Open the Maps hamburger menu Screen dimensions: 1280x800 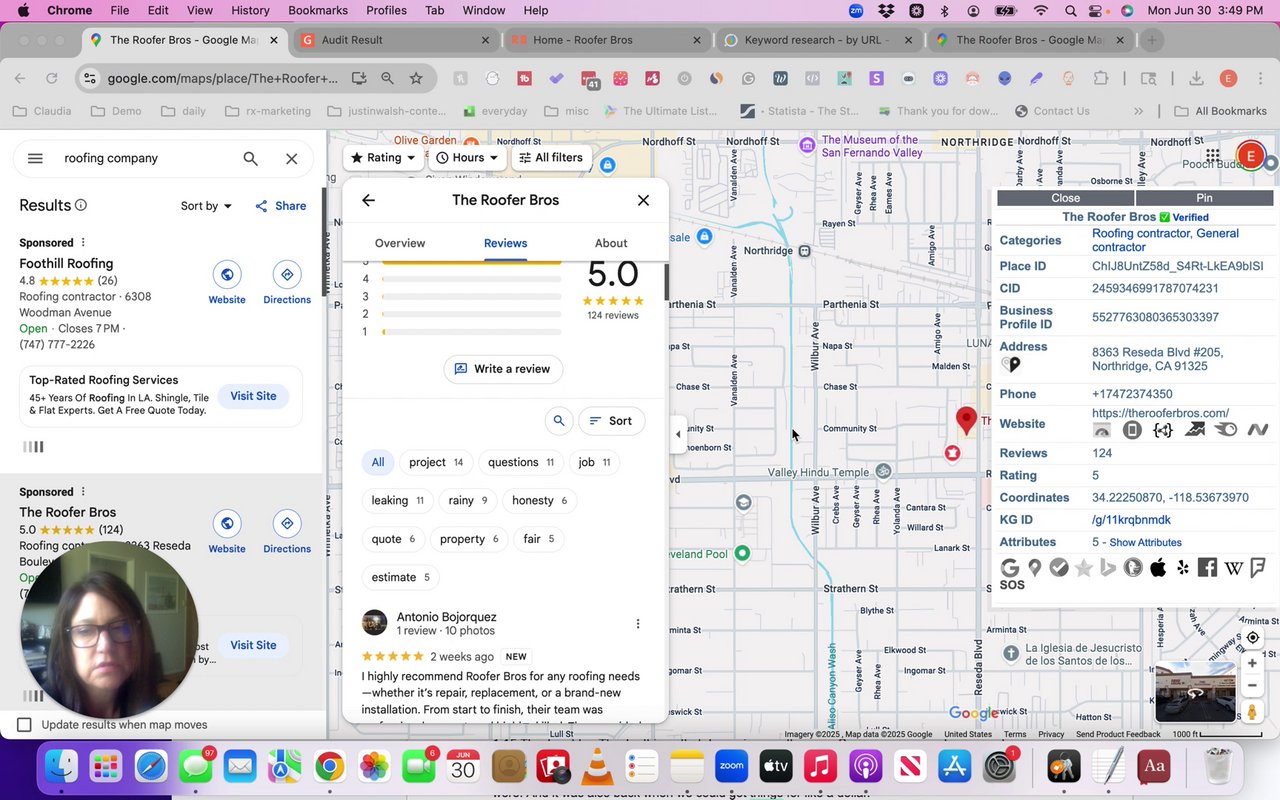[x=35, y=158]
